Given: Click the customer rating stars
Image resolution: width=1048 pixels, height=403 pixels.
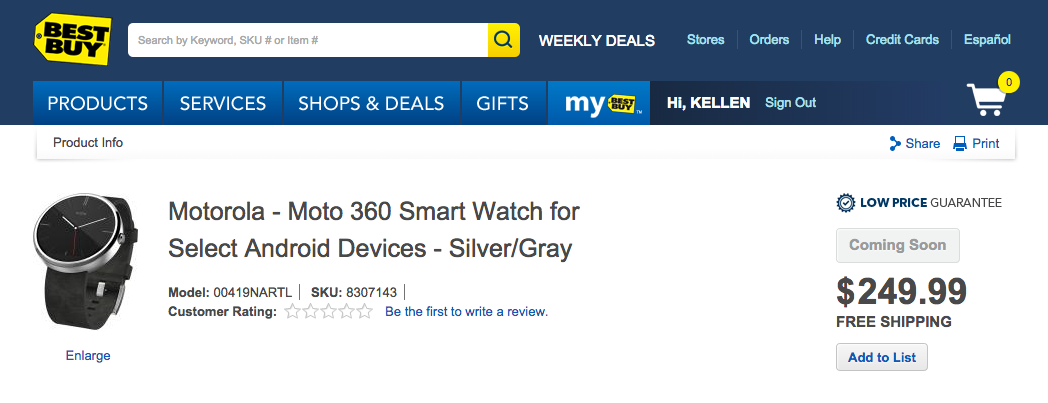Looking at the screenshot, I should 328,312.
